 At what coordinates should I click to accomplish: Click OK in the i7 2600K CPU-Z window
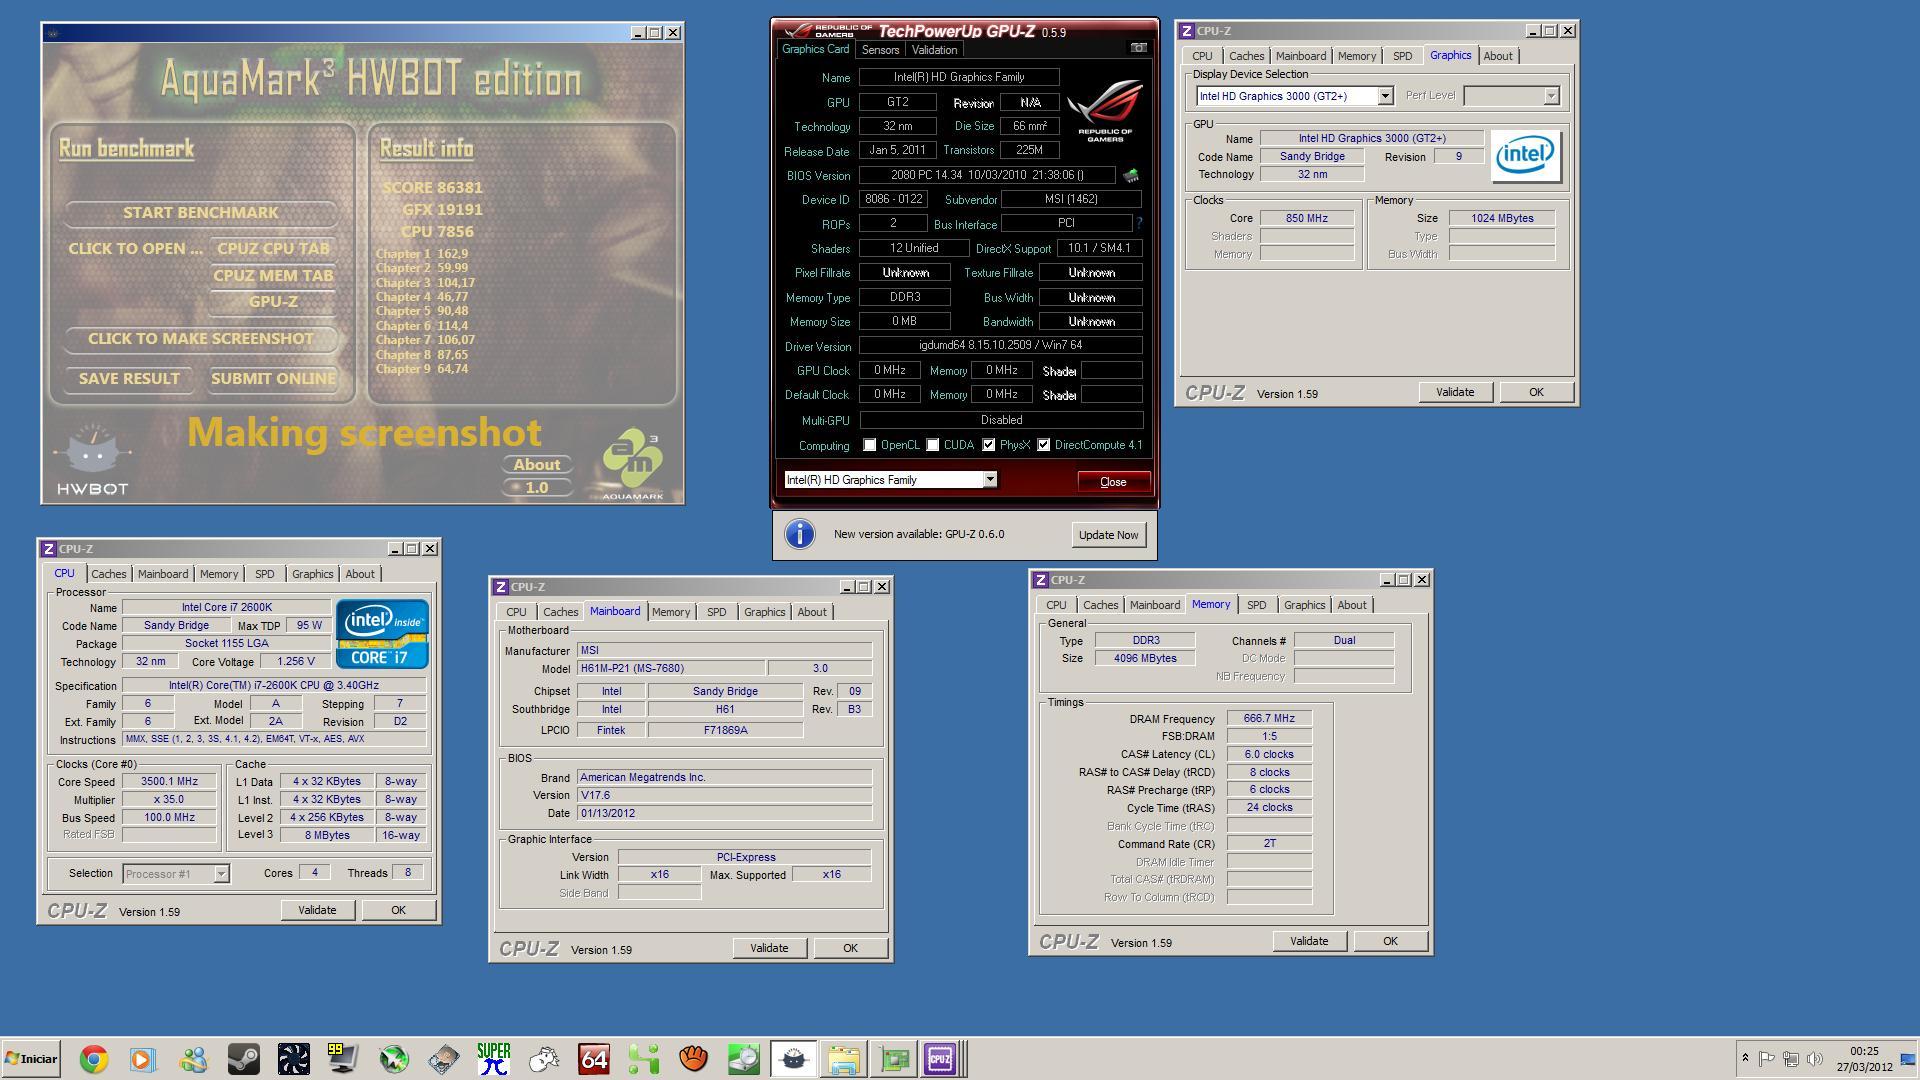[398, 911]
